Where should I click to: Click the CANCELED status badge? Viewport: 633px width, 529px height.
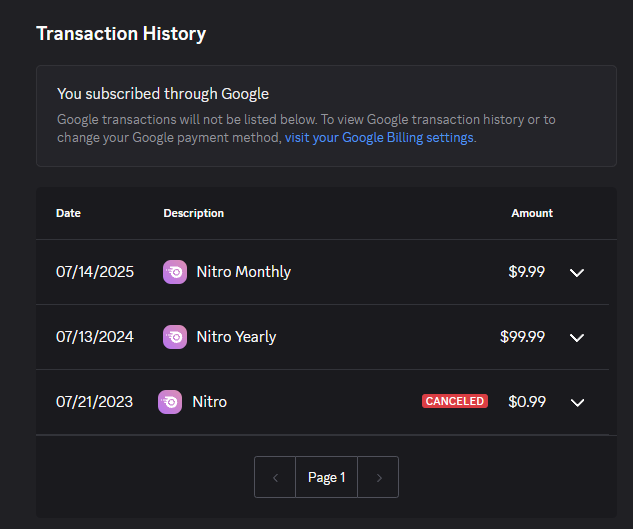455,401
